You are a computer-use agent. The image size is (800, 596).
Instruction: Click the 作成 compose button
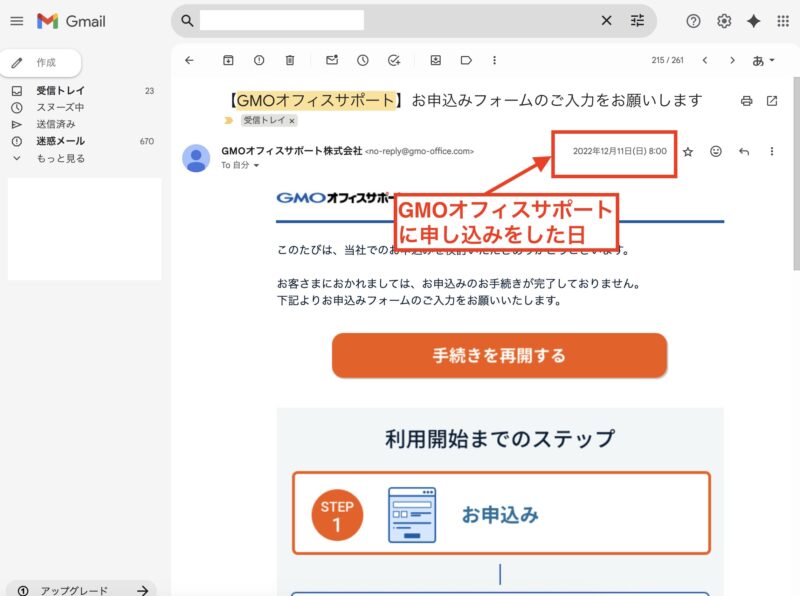(x=41, y=63)
